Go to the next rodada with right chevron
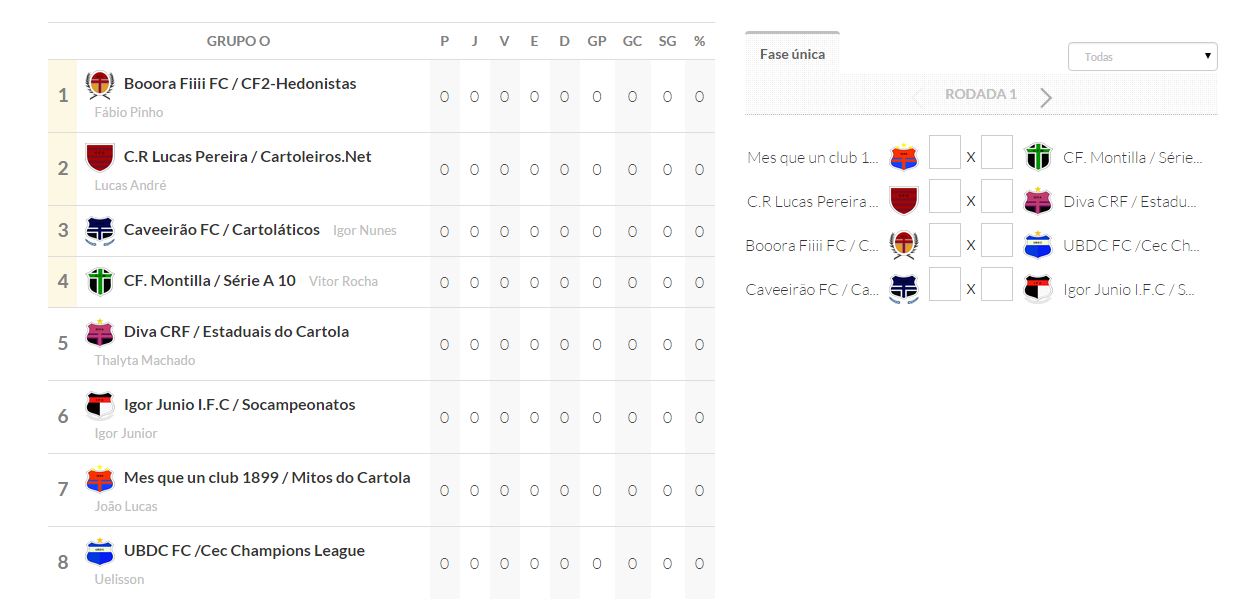Screen dimensions: 1239x605 [x=1046, y=97]
